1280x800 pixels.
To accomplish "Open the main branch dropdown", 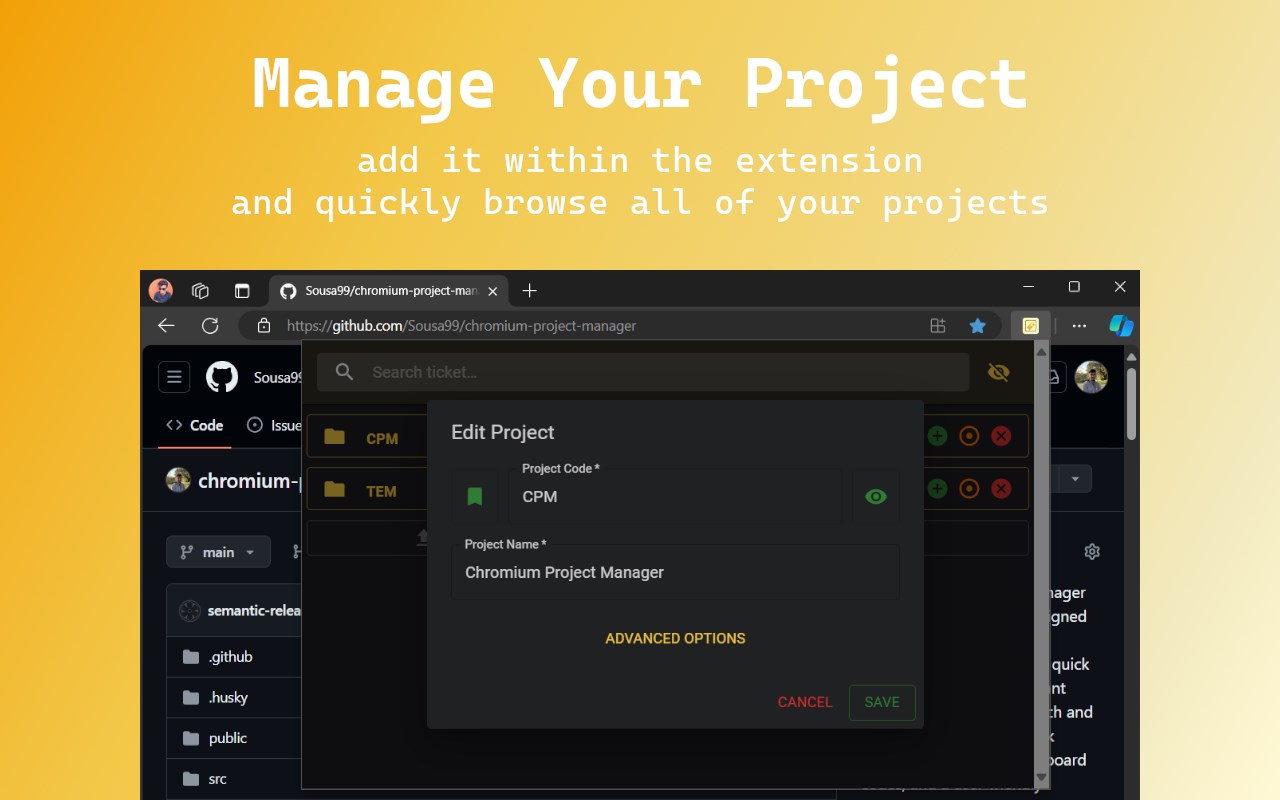I will [218, 552].
